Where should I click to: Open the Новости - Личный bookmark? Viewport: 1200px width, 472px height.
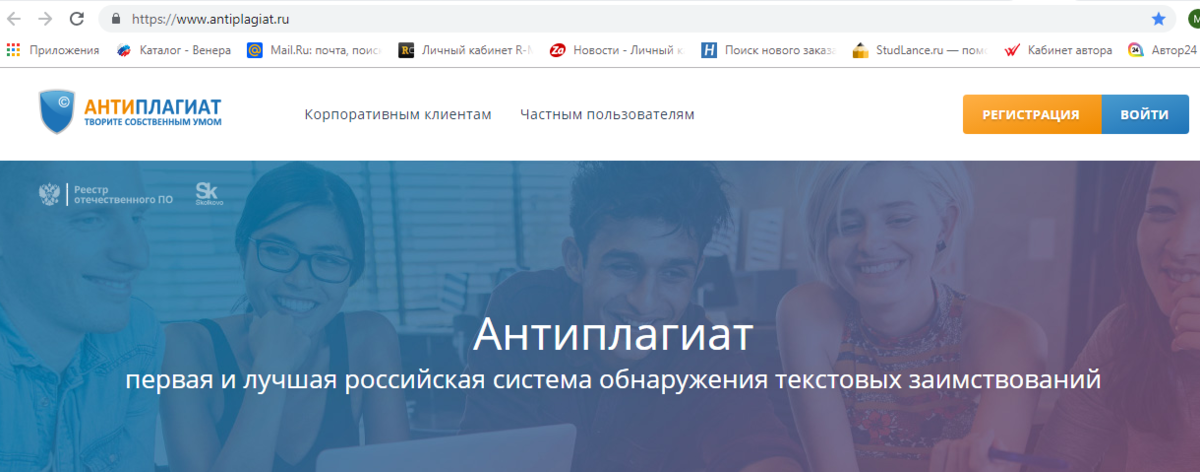coord(617,49)
